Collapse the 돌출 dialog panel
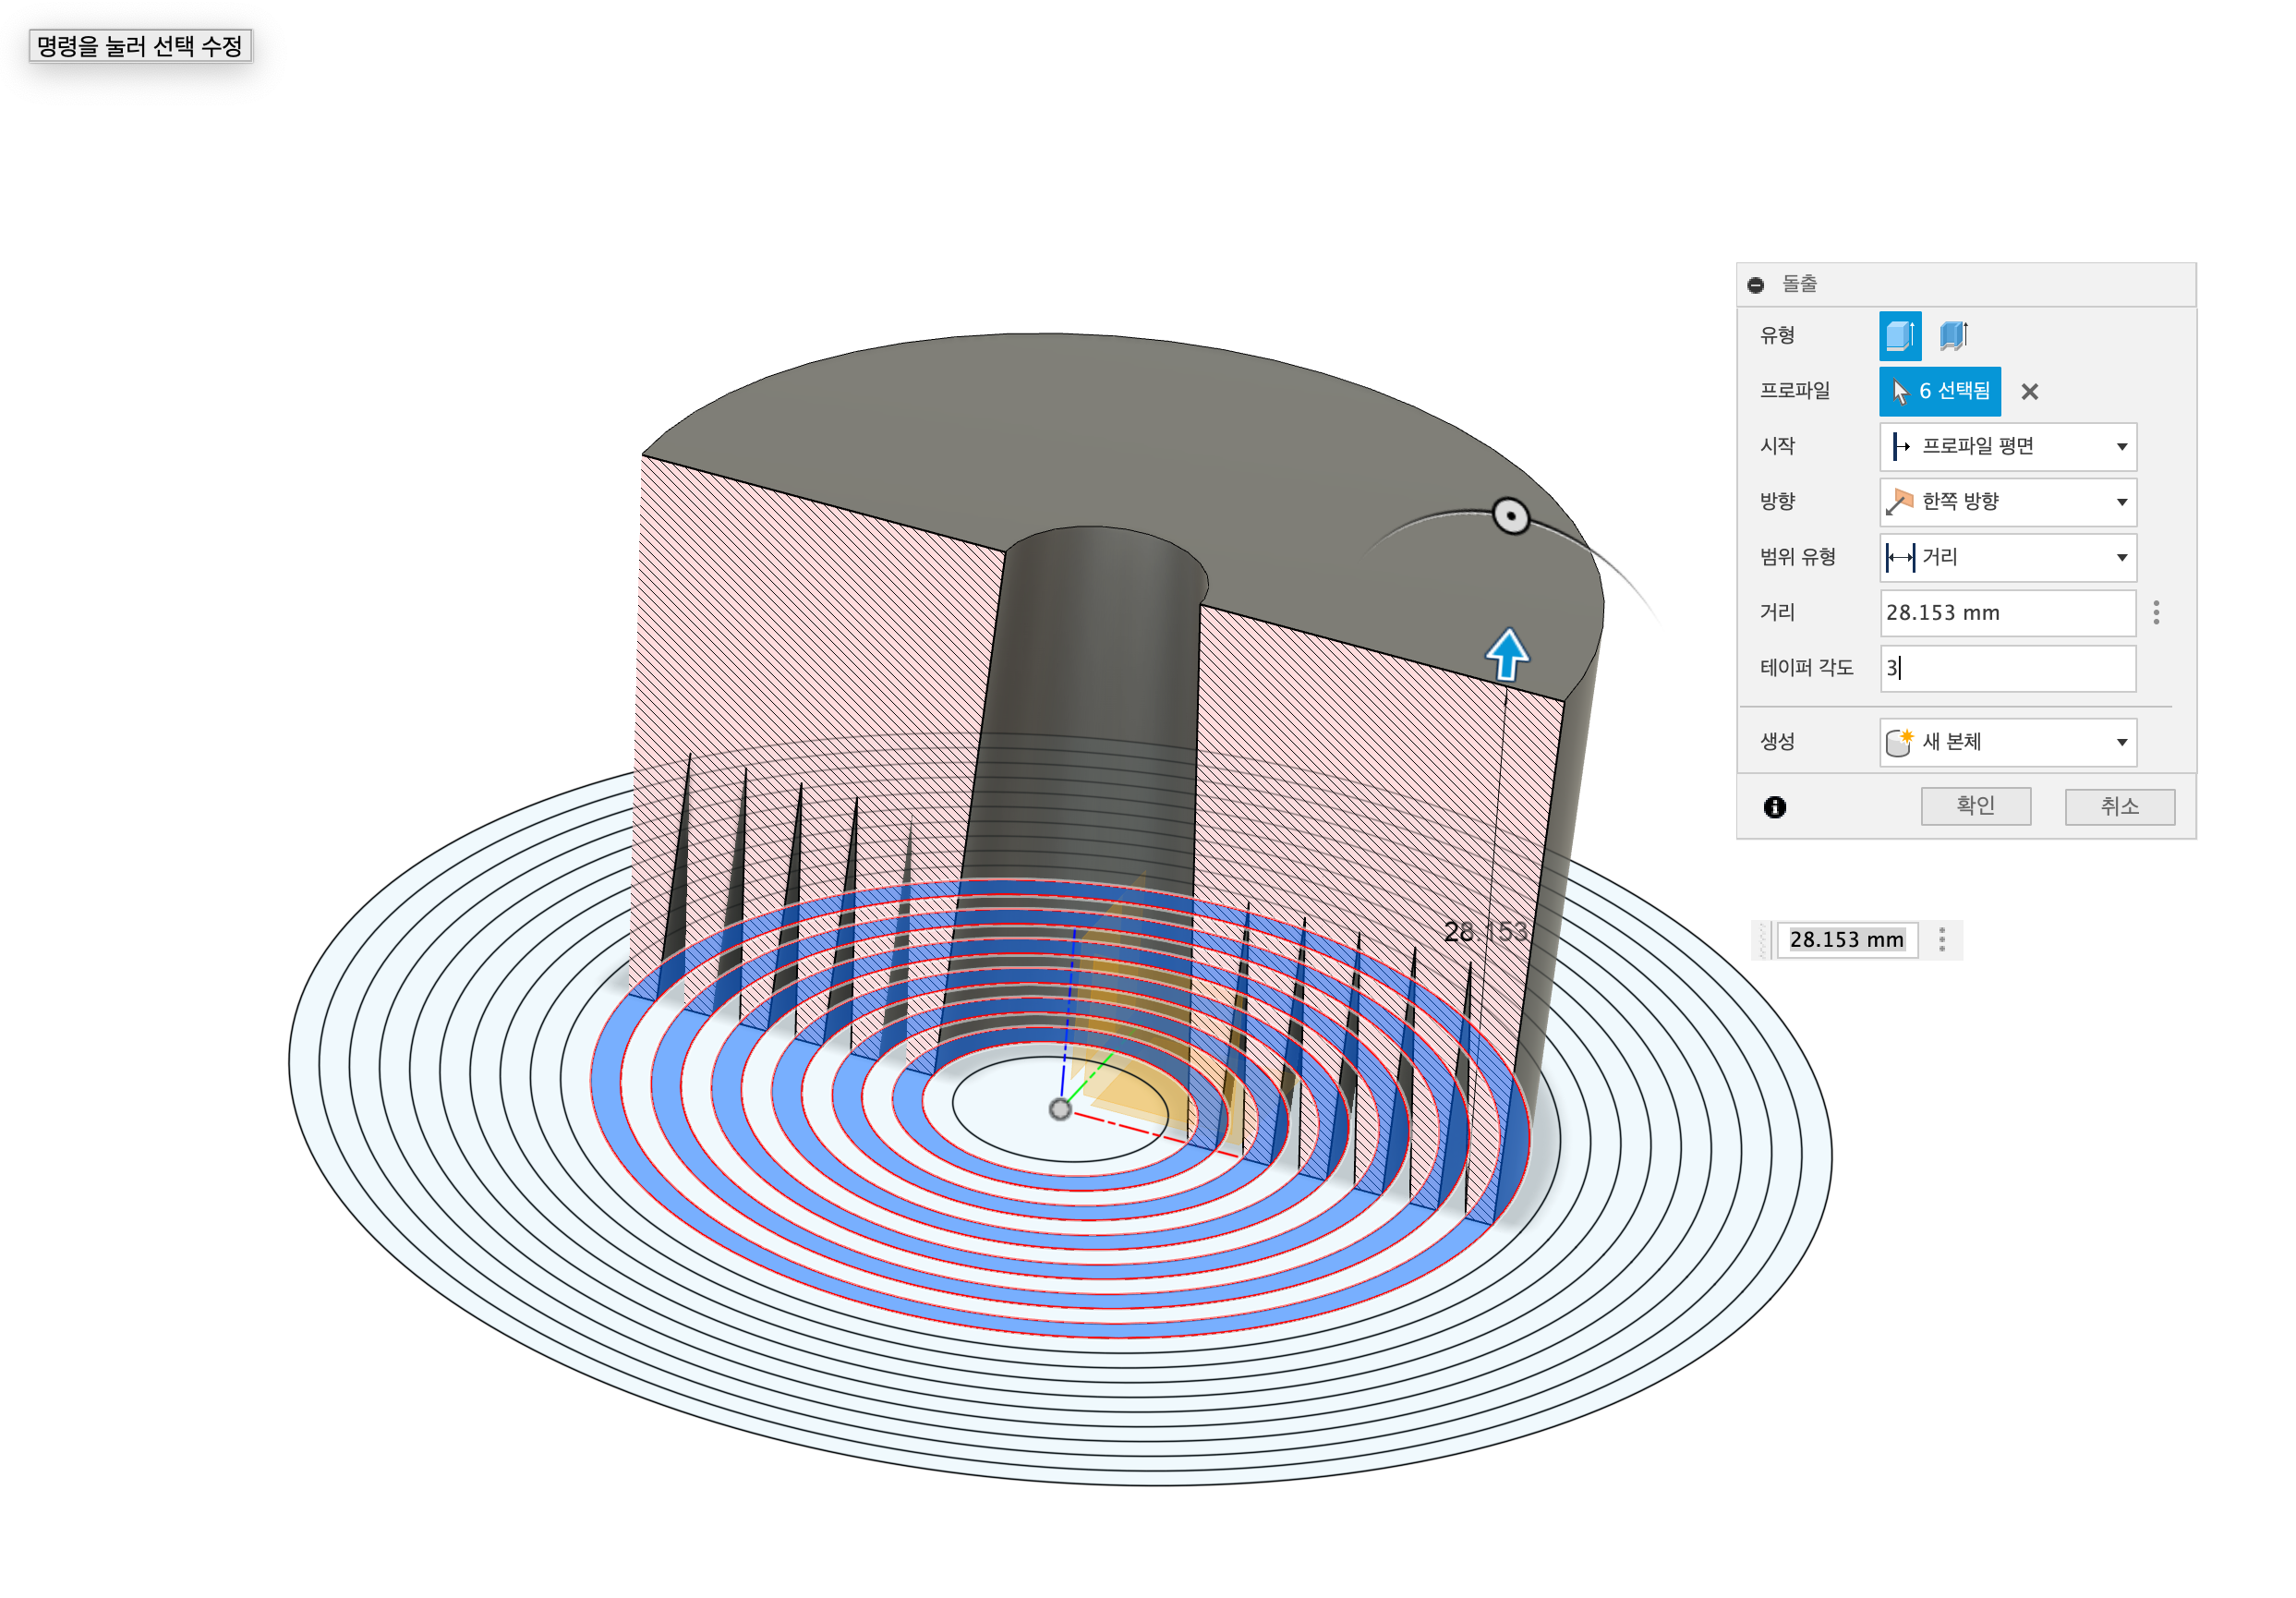Image resolution: width=2296 pixels, height=1598 pixels. click(x=1755, y=285)
